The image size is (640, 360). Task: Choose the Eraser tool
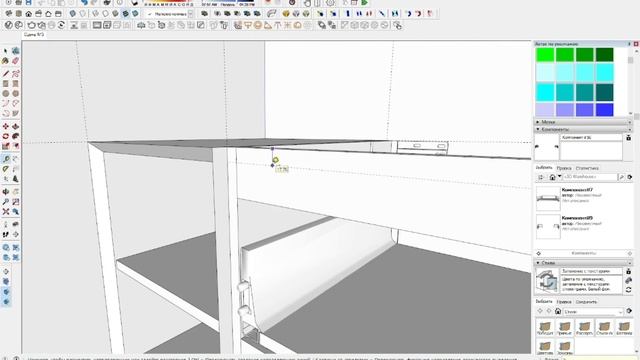pos(16,61)
